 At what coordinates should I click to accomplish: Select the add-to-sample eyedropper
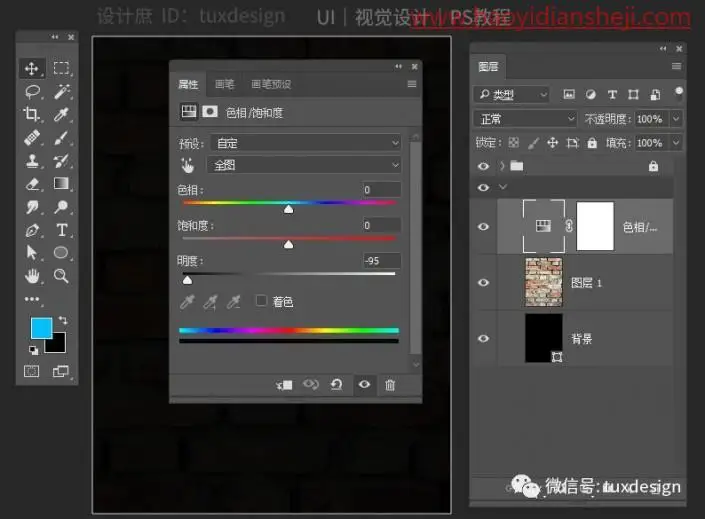point(210,301)
